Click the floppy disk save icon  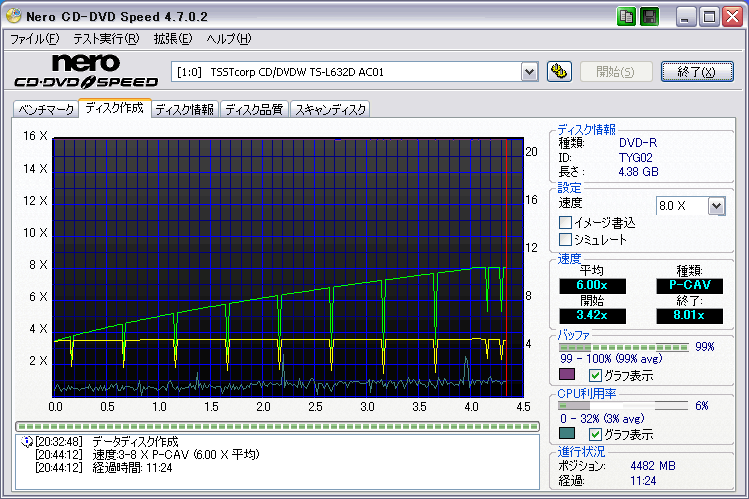coord(649,17)
